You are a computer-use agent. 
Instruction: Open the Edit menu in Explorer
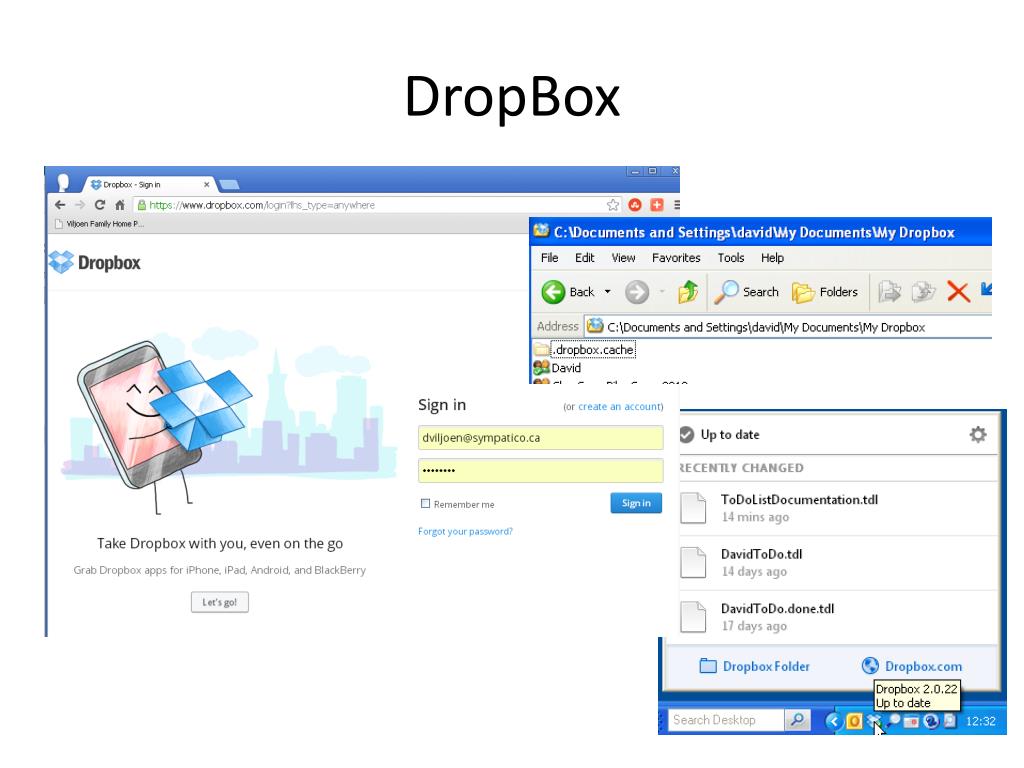point(584,258)
